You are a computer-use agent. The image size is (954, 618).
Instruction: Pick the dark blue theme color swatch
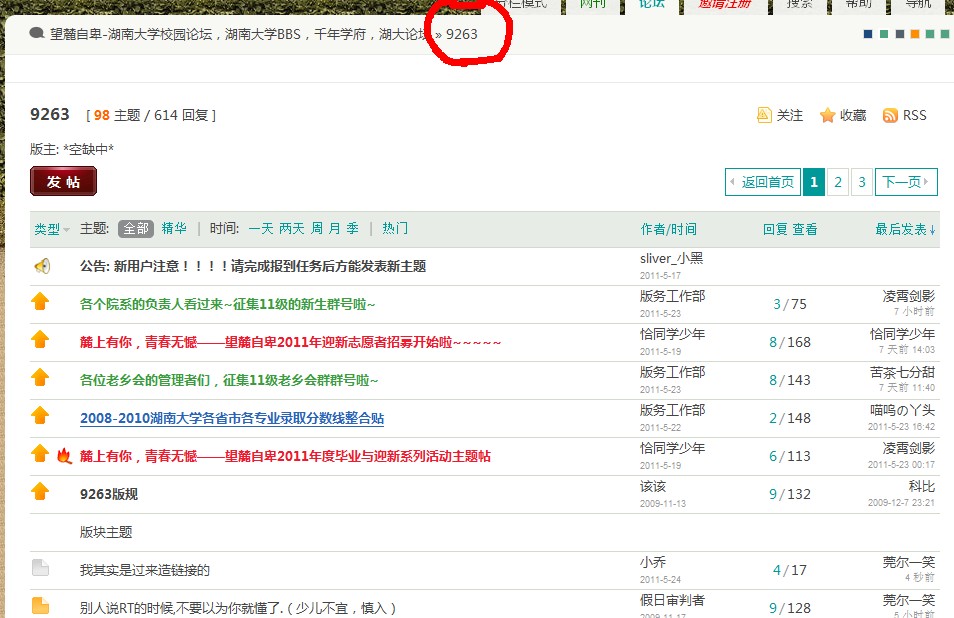pyautogui.click(x=867, y=34)
